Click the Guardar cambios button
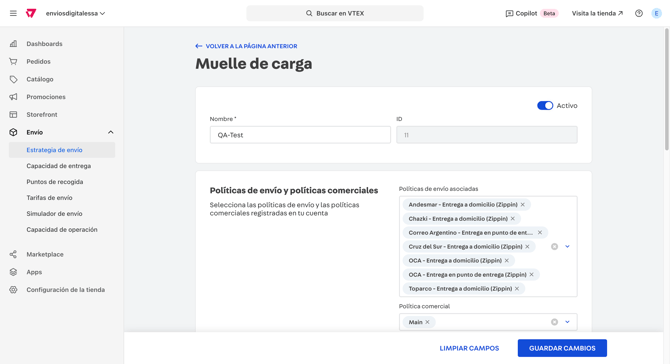This screenshot has width=670, height=364. tap(562, 348)
